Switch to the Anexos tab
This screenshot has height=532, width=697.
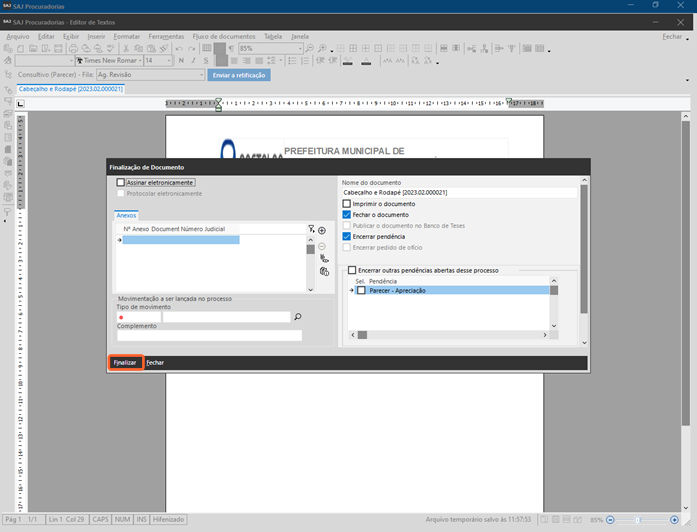[x=126, y=215]
